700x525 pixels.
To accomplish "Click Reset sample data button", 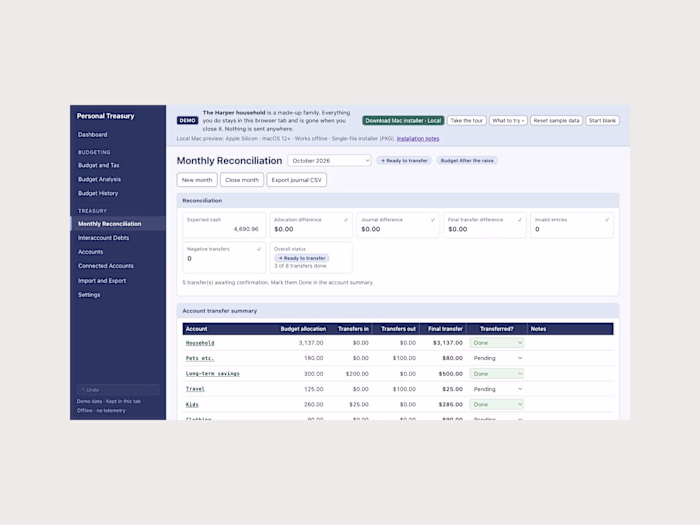I will [556, 121].
